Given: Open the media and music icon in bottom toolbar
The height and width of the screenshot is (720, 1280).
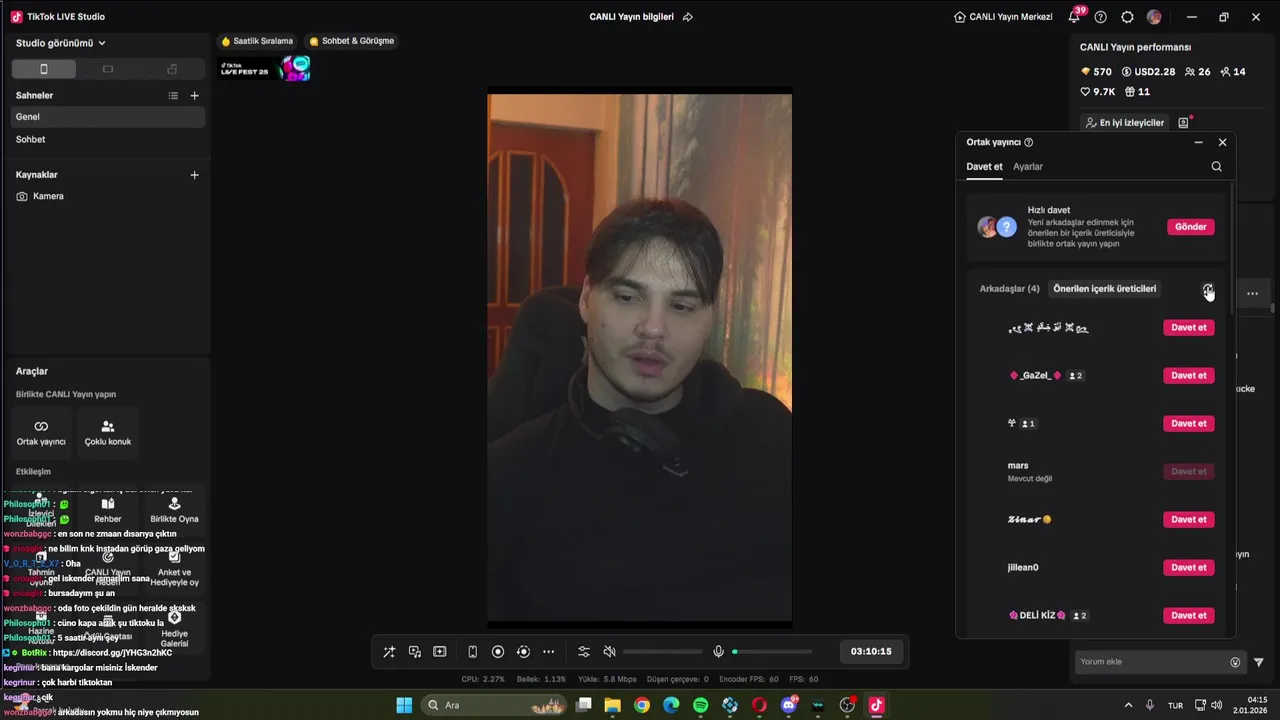Looking at the screenshot, I should tap(414, 652).
